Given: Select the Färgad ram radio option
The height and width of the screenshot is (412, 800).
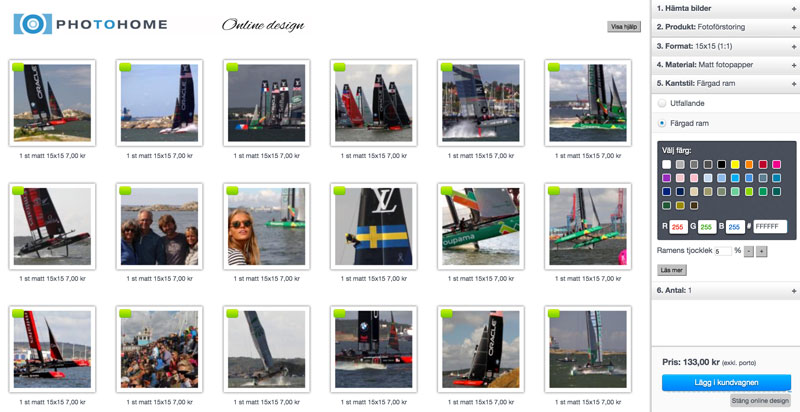Looking at the screenshot, I should coord(662,123).
